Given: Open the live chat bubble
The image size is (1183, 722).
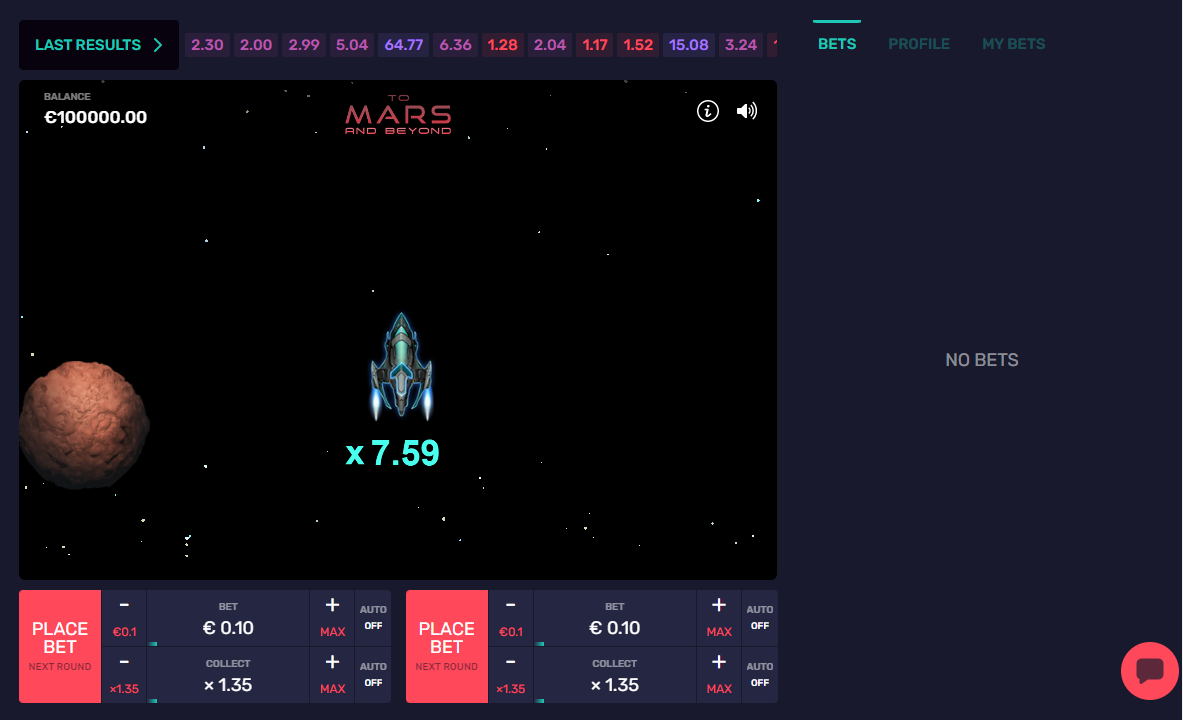Looking at the screenshot, I should 1149,670.
